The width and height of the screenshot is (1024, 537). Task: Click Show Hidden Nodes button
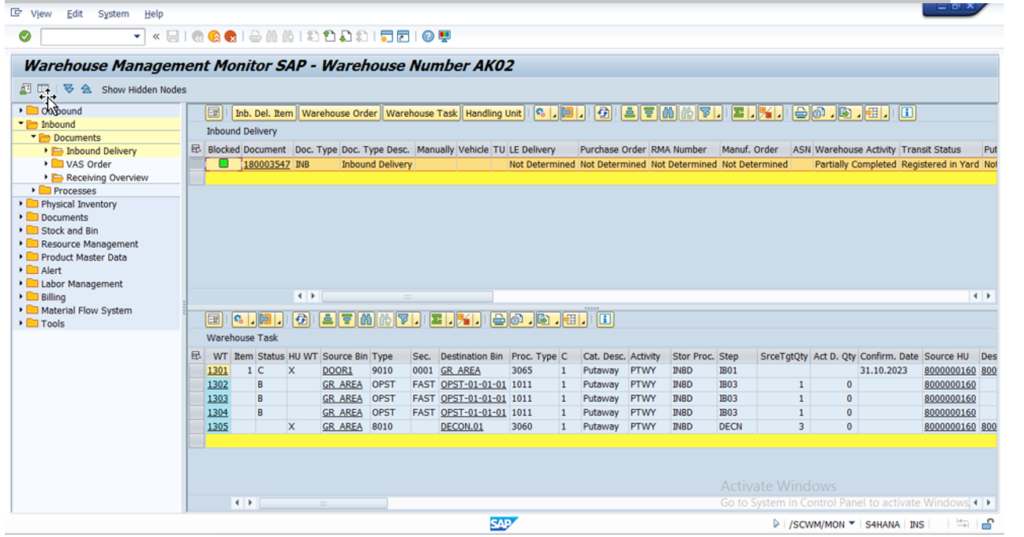144,90
